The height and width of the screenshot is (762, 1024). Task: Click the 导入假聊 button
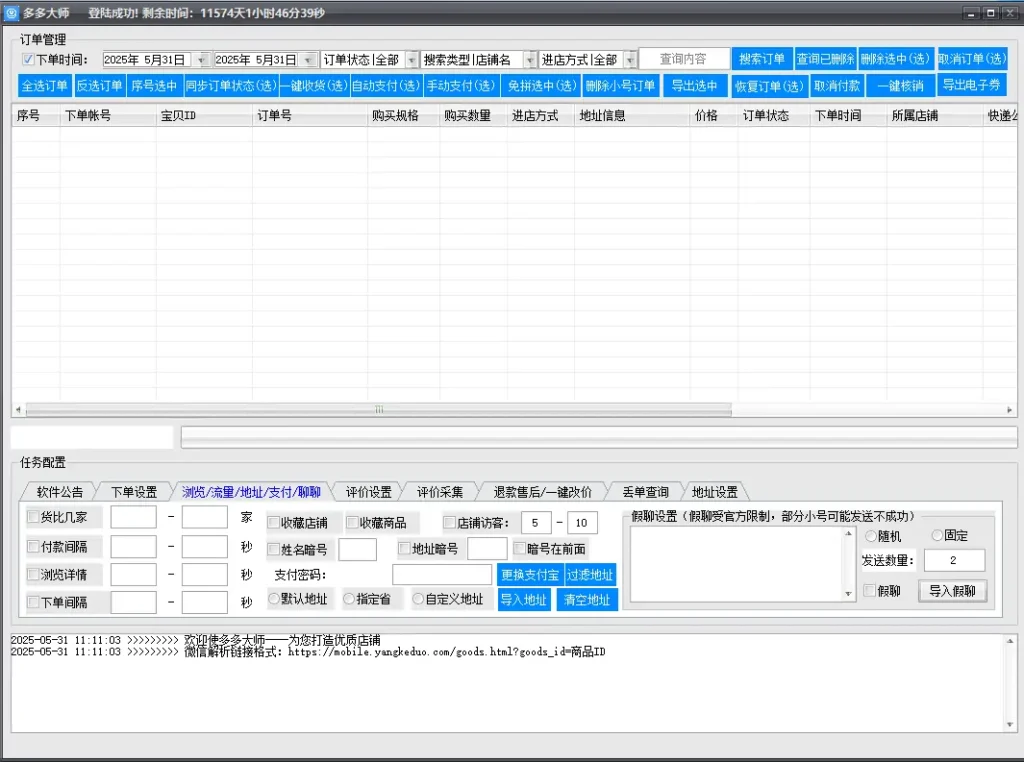tap(952, 591)
